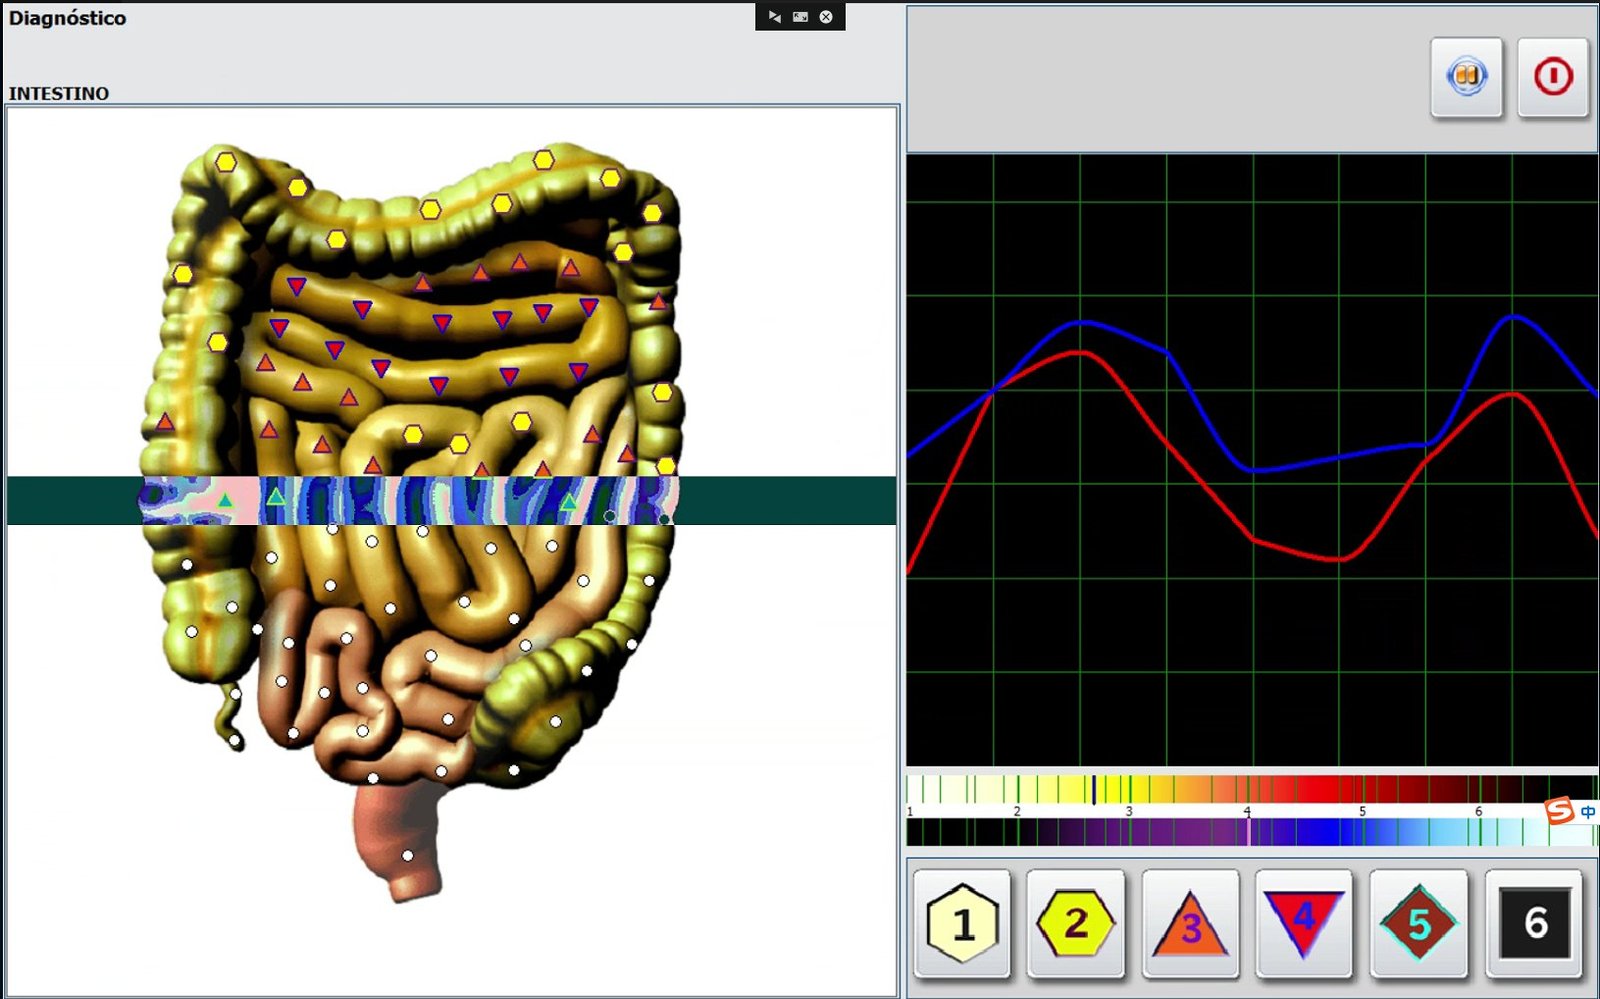Click the blue curve peak in graph
Viewport: 1600px width, 999px height.
click(x=1513, y=316)
